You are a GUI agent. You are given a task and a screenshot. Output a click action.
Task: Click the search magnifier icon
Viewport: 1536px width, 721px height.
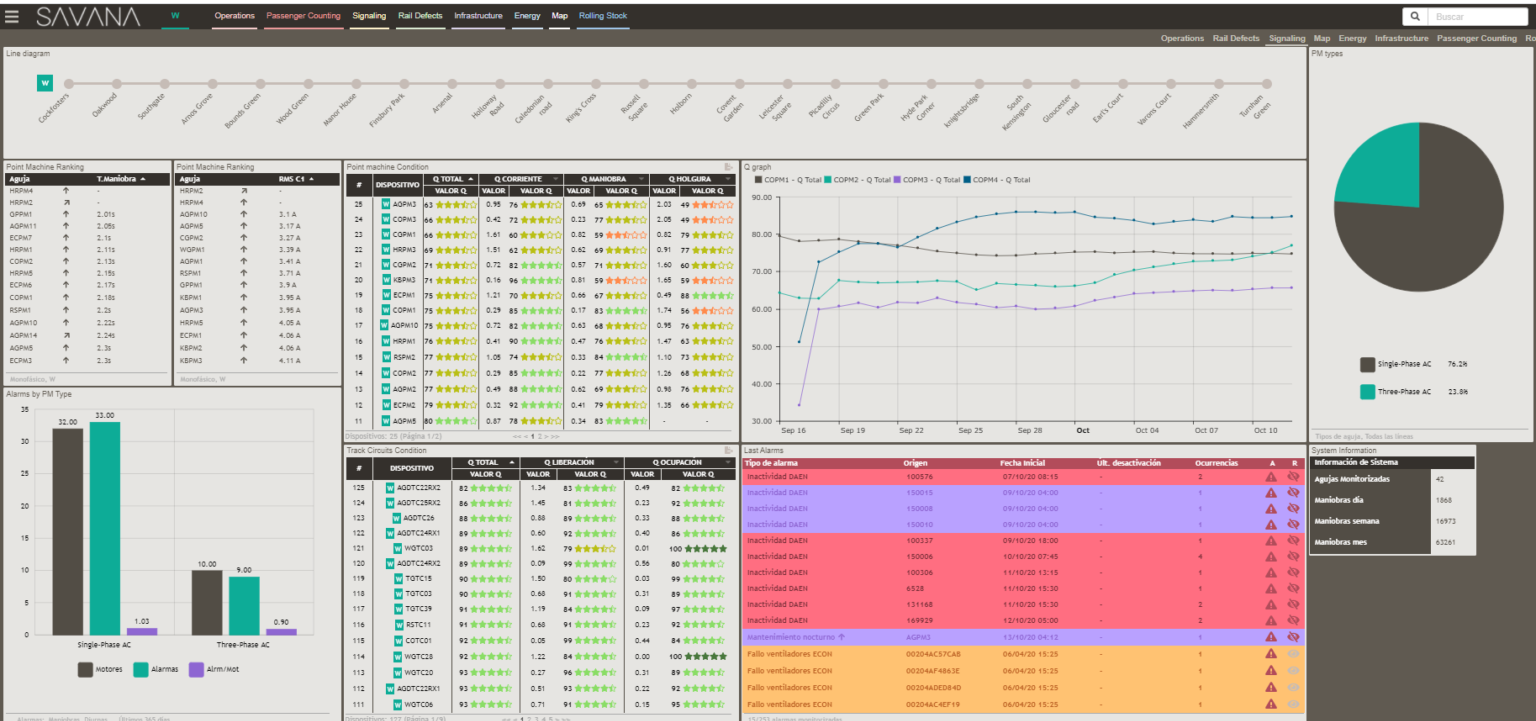pyautogui.click(x=1416, y=16)
